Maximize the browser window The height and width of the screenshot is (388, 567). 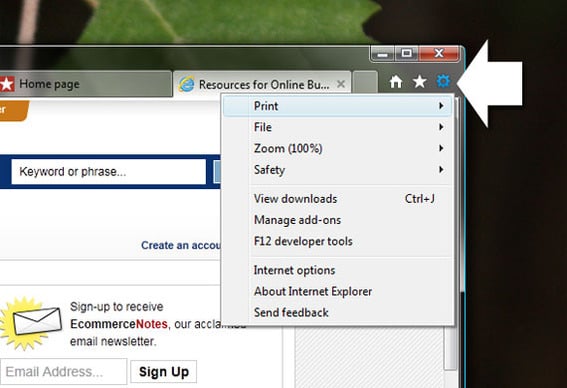coord(406,54)
